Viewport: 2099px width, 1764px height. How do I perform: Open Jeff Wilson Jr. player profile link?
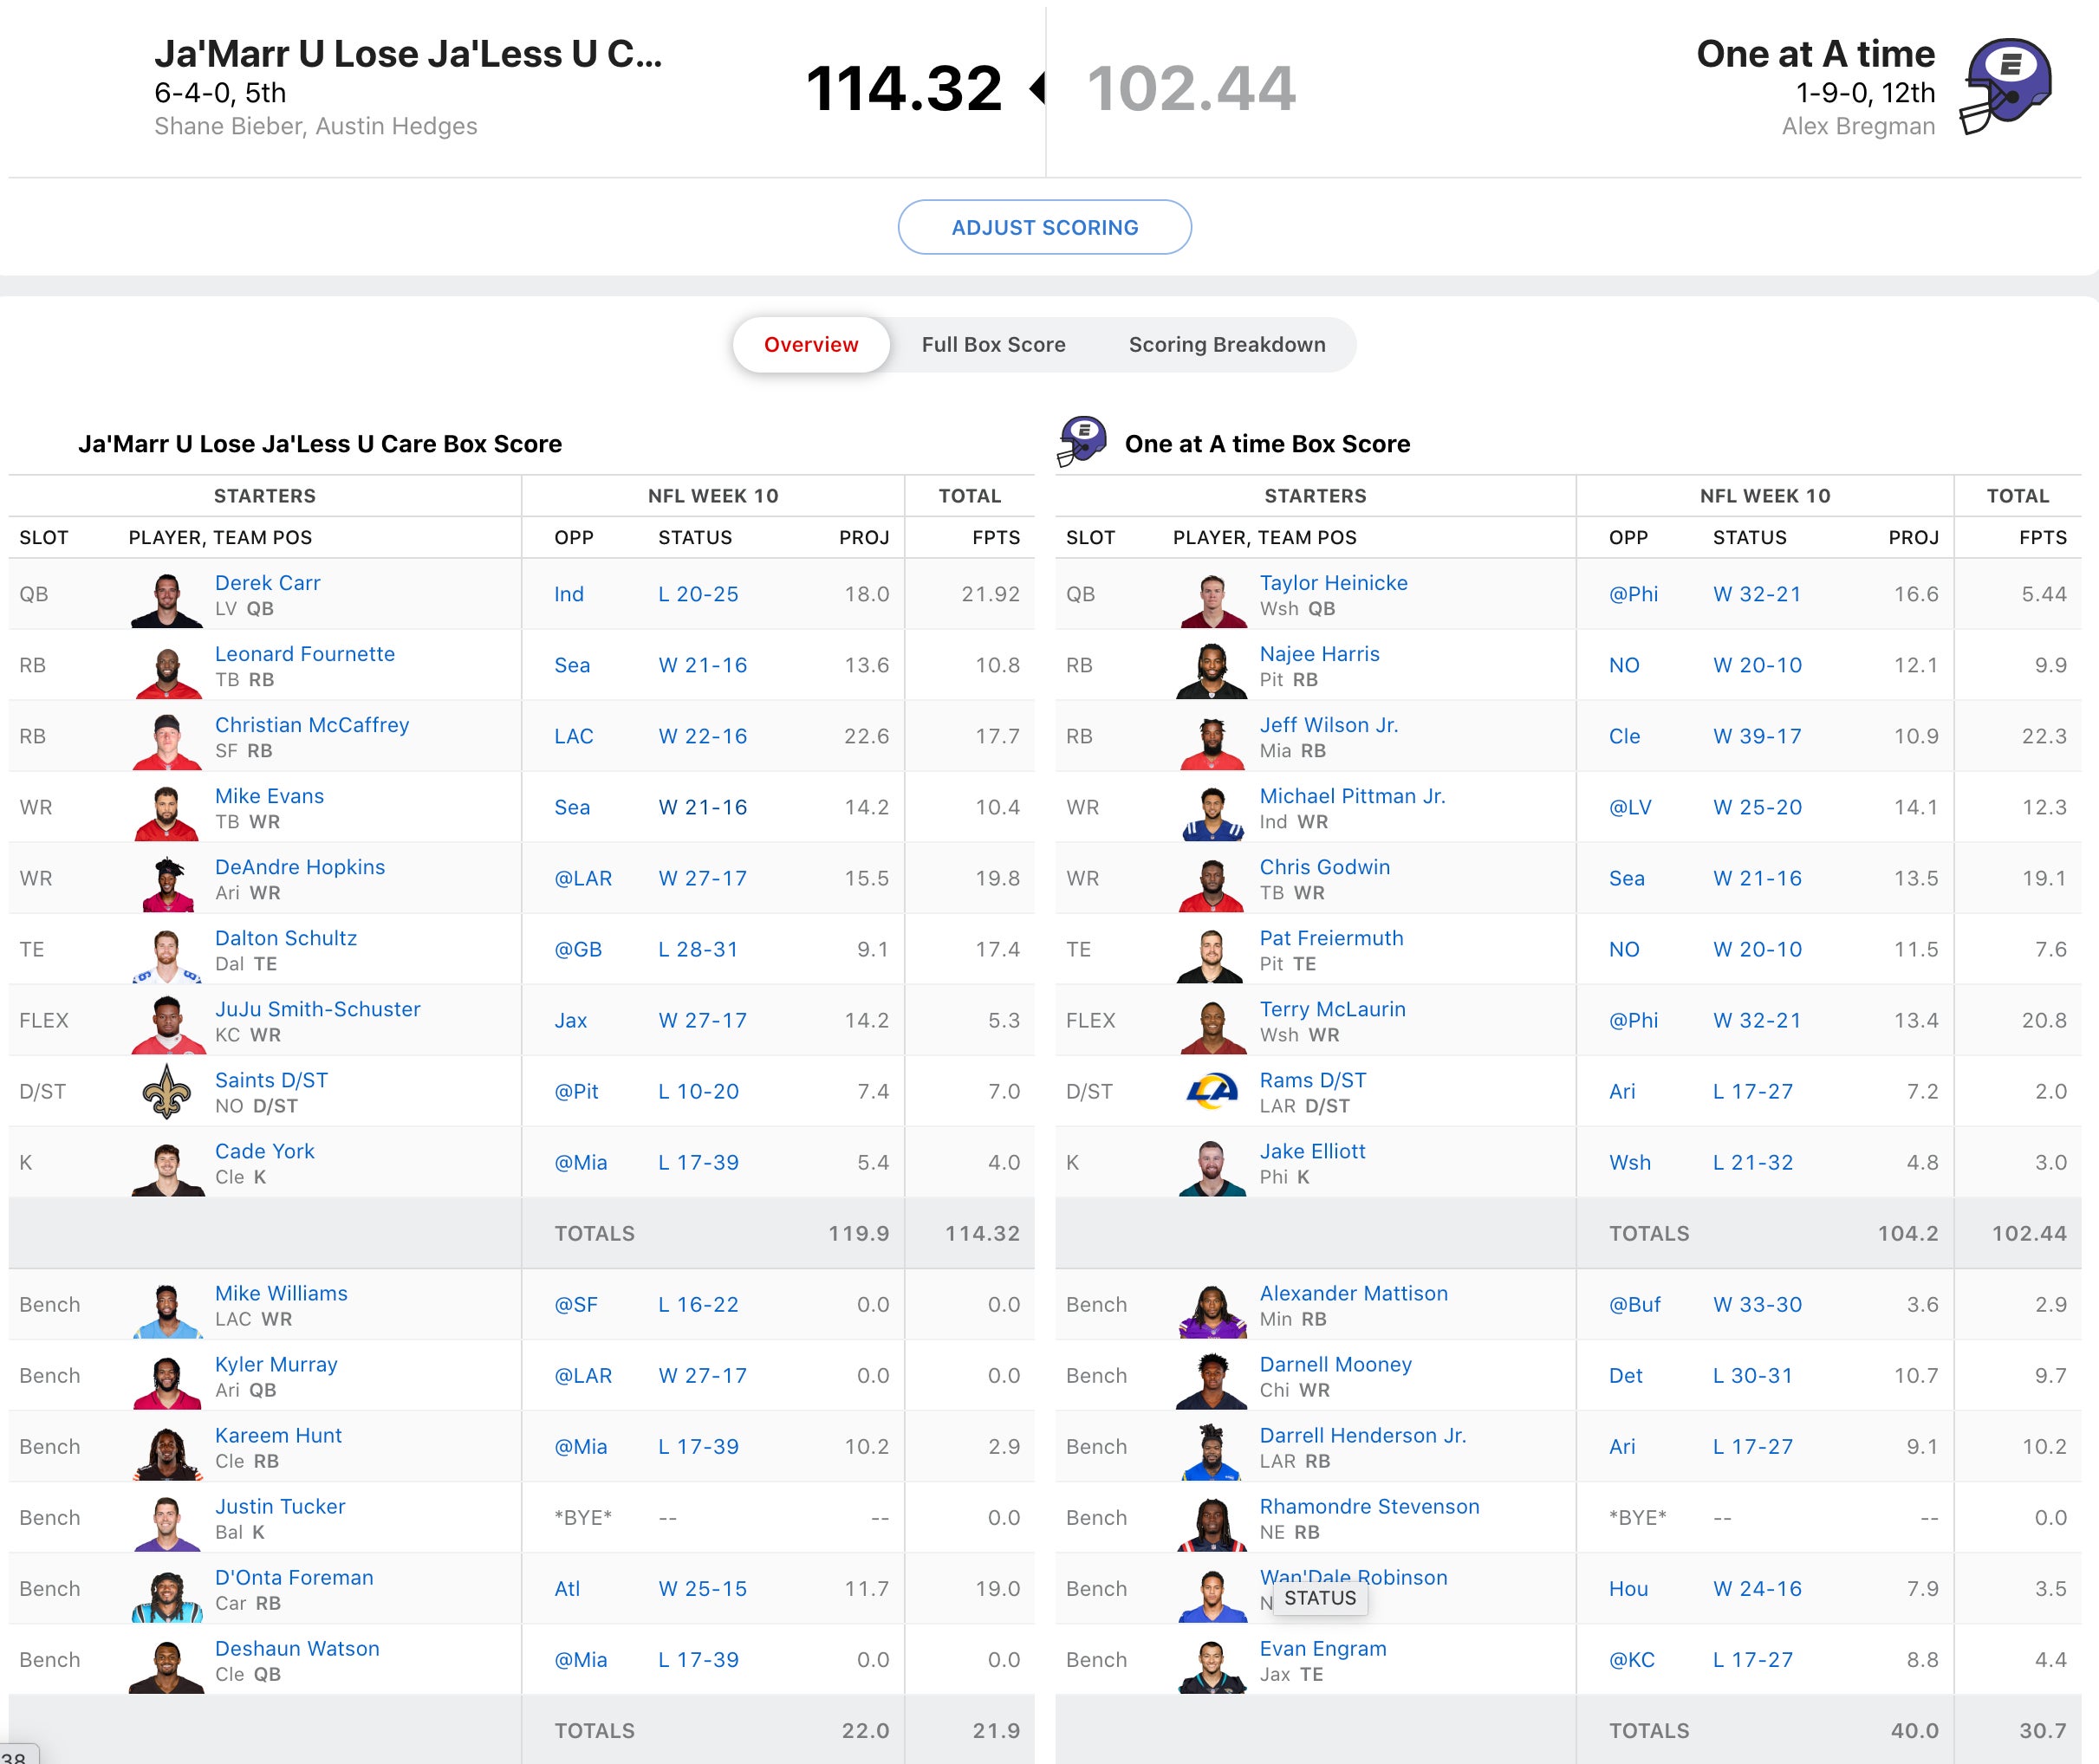click(x=1328, y=725)
